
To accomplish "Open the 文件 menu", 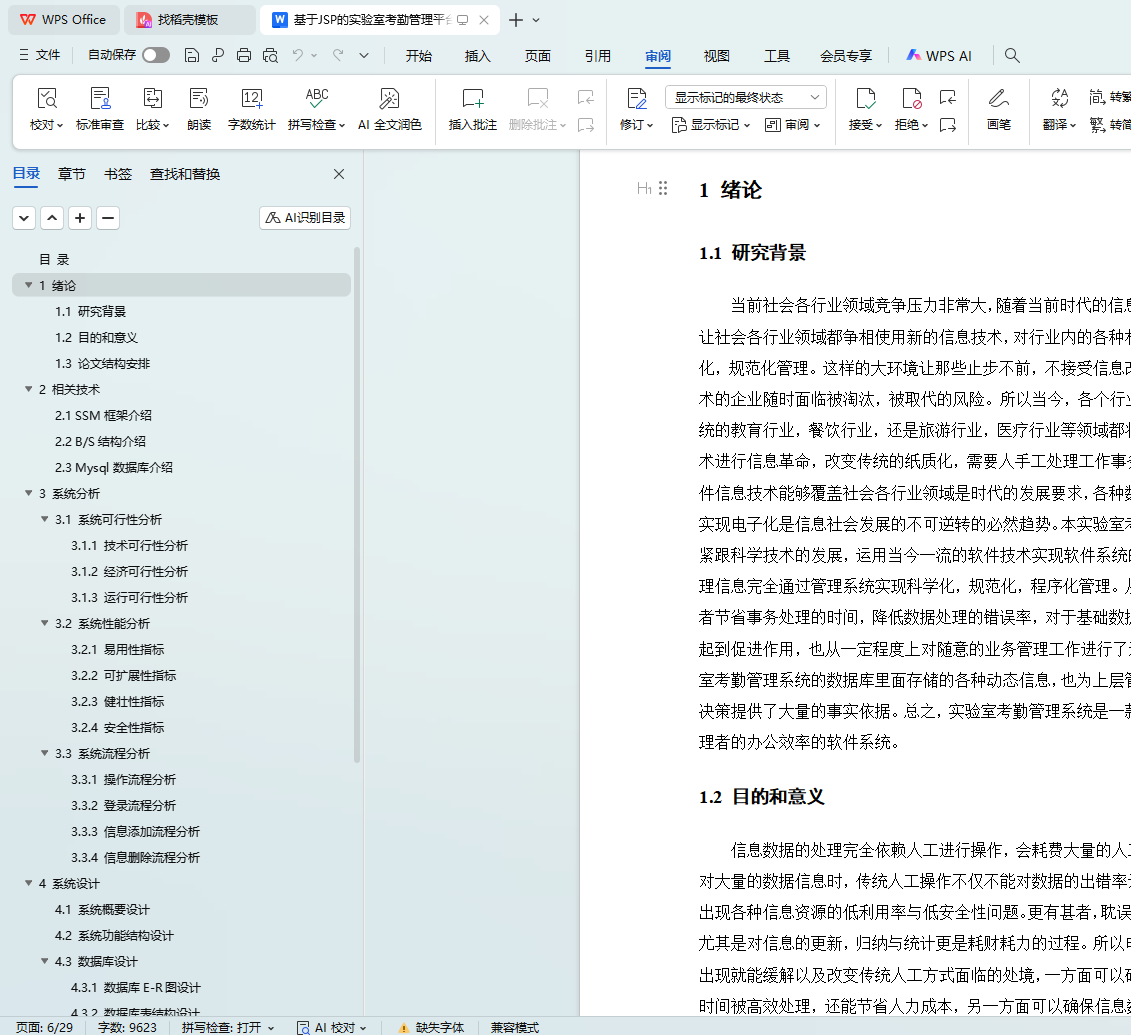I will tap(40, 56).
